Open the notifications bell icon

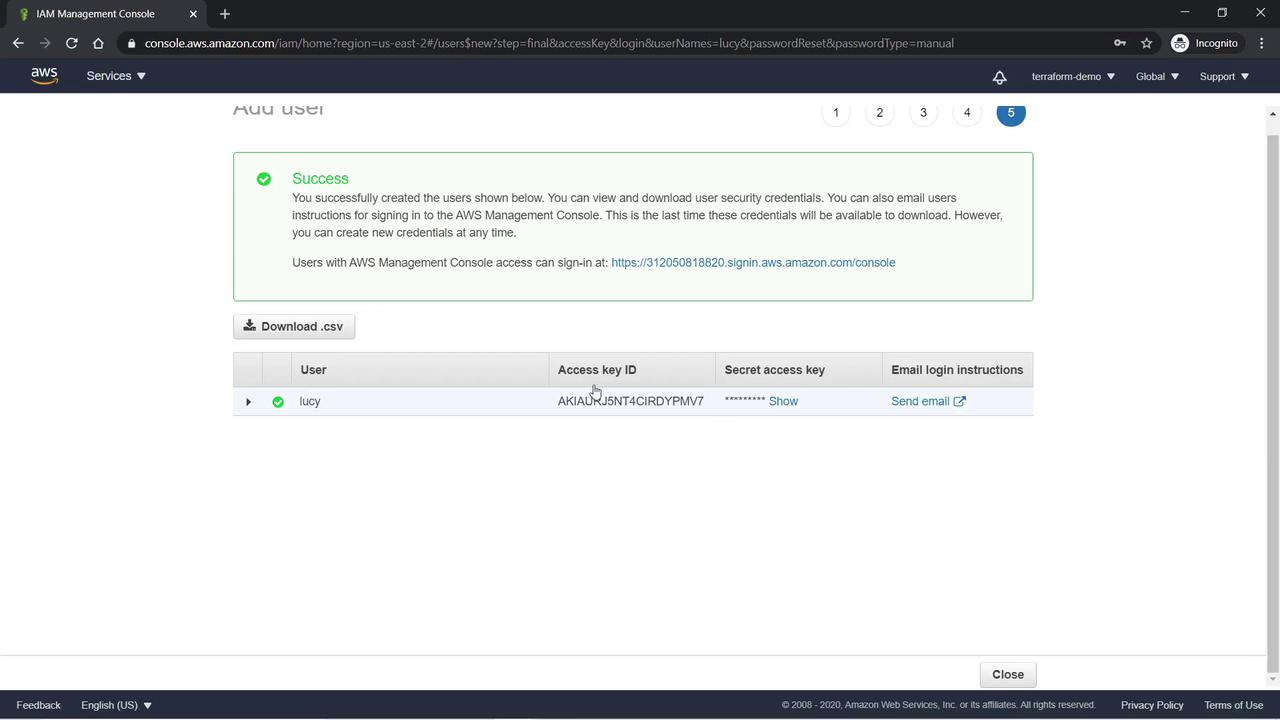coord(999,77)
